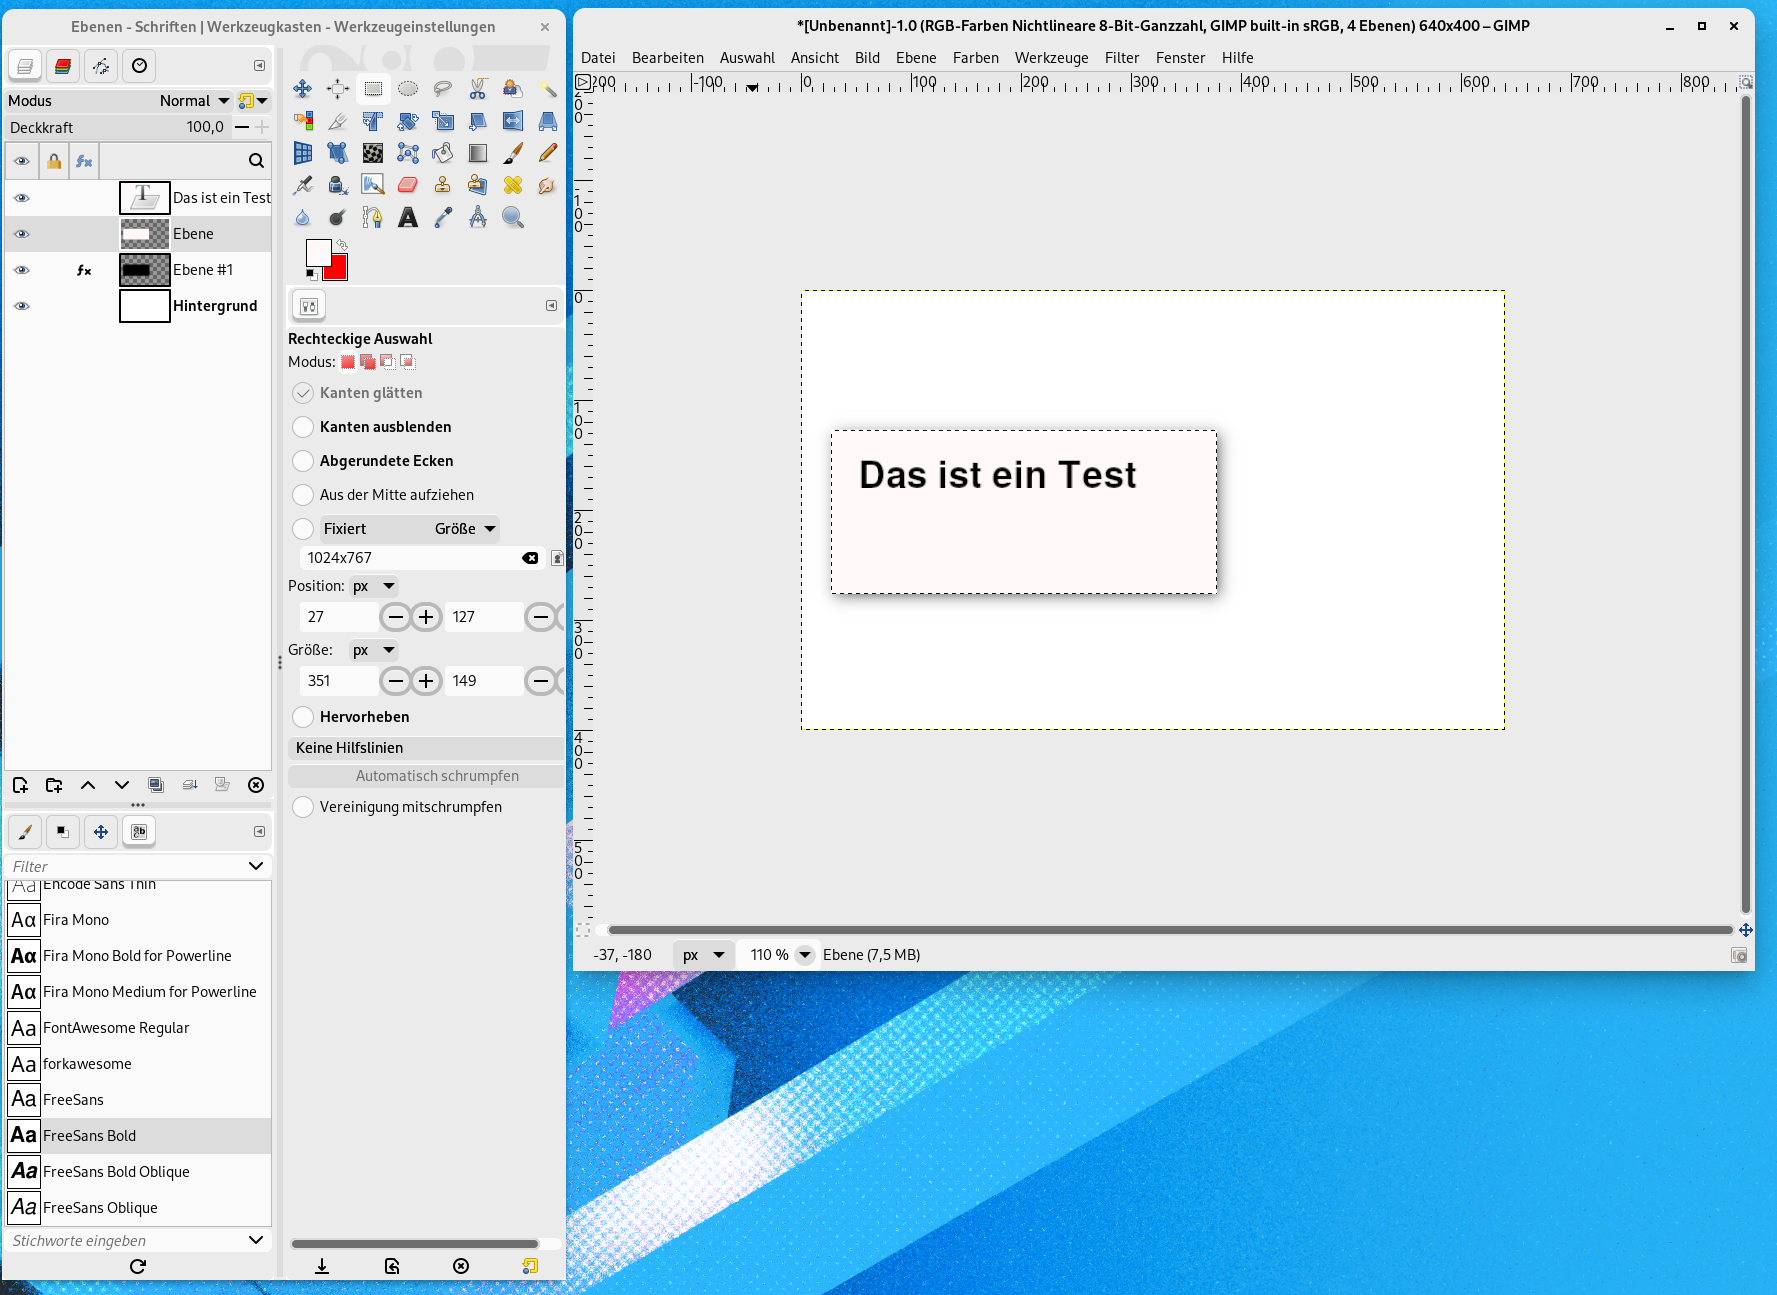Open the 'Keine Hilfslinien' guides dropdown
Image resolution: width=1777 pixels, height=1295 pixels.
point(425,748)
